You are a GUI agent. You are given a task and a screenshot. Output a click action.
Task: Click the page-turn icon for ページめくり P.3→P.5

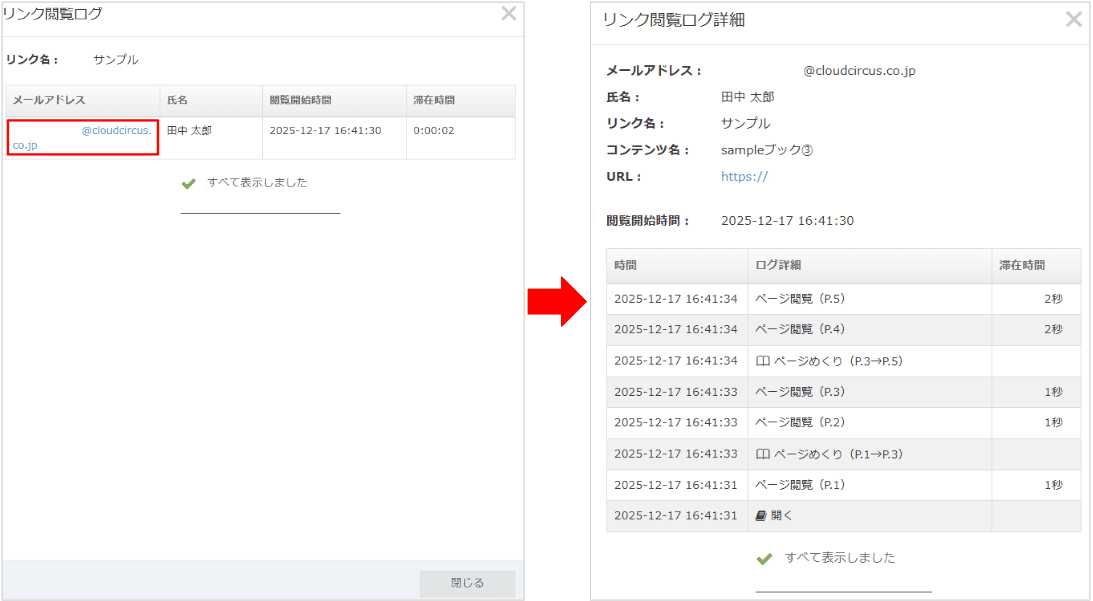(760, 361)
